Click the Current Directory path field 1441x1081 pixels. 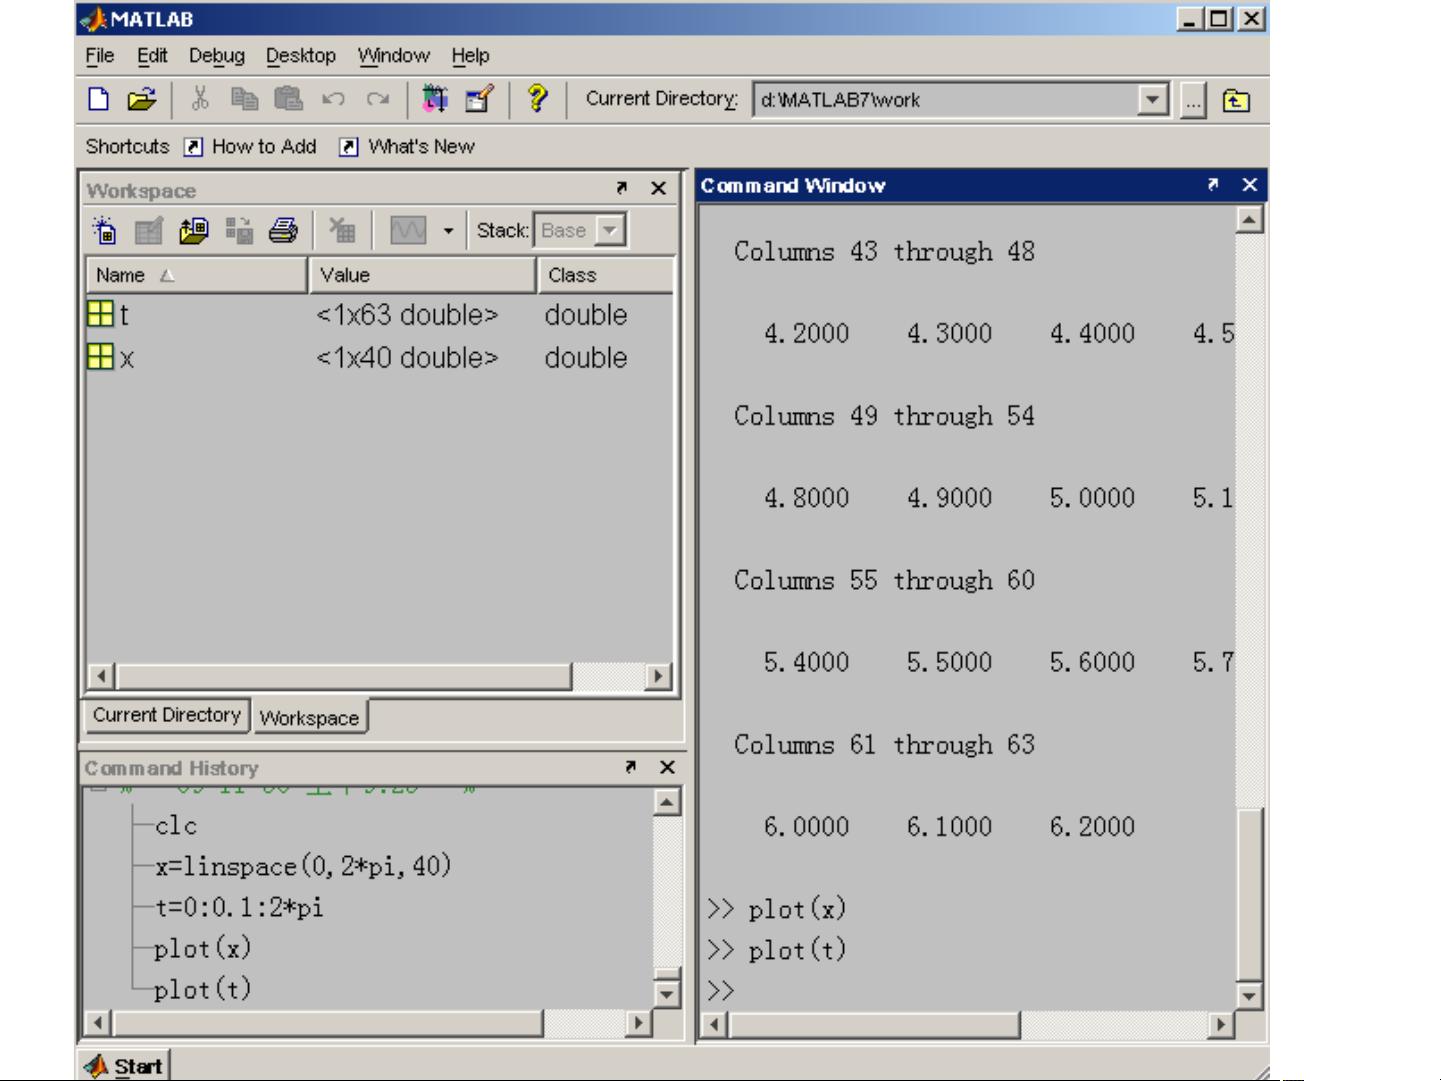(946, 99)
